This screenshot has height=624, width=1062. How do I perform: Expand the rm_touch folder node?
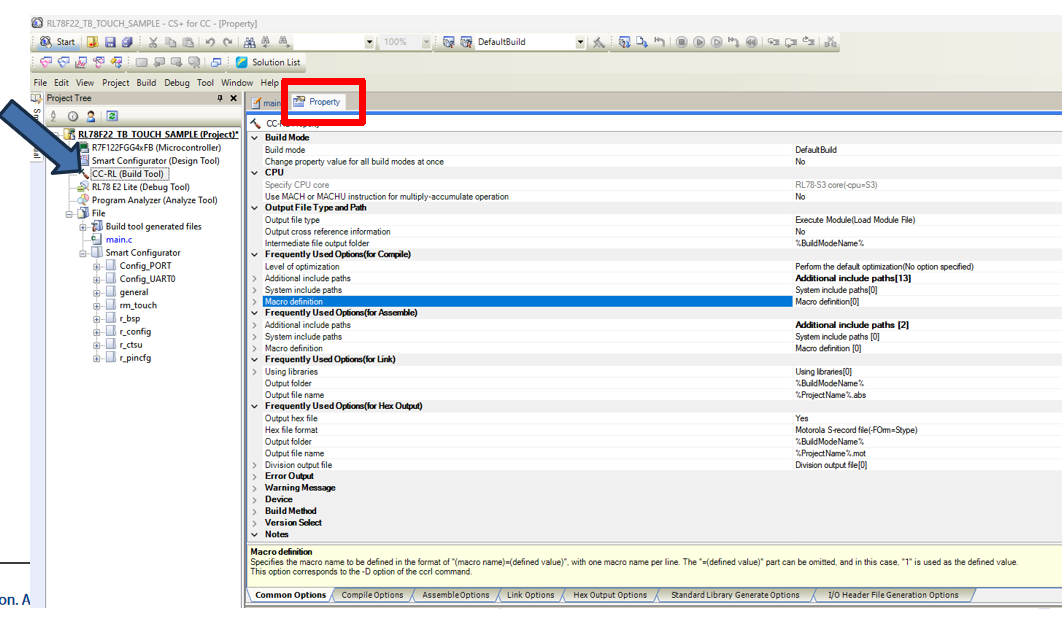97,306
